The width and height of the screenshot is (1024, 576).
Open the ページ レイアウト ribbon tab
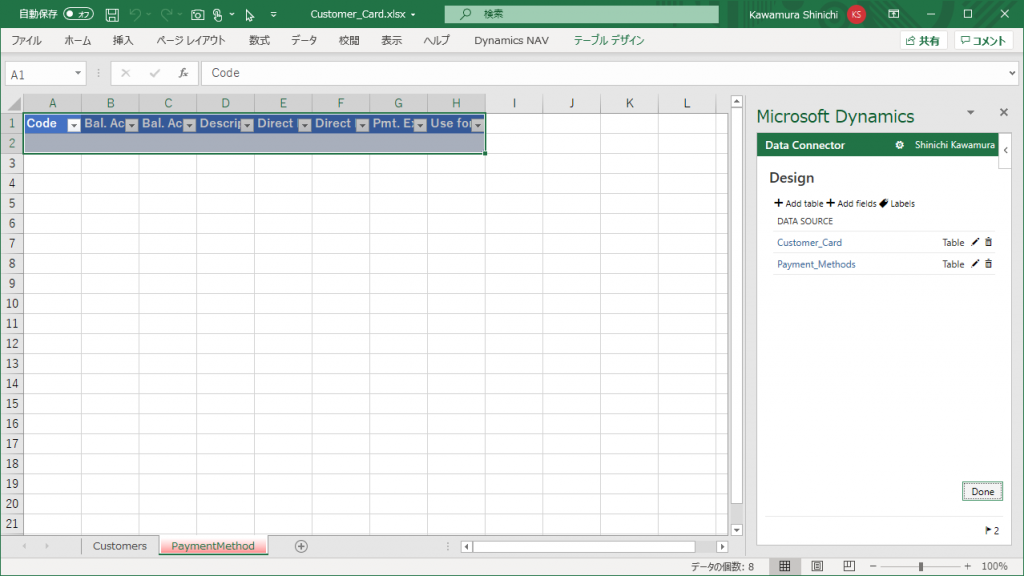coord(191,40)
